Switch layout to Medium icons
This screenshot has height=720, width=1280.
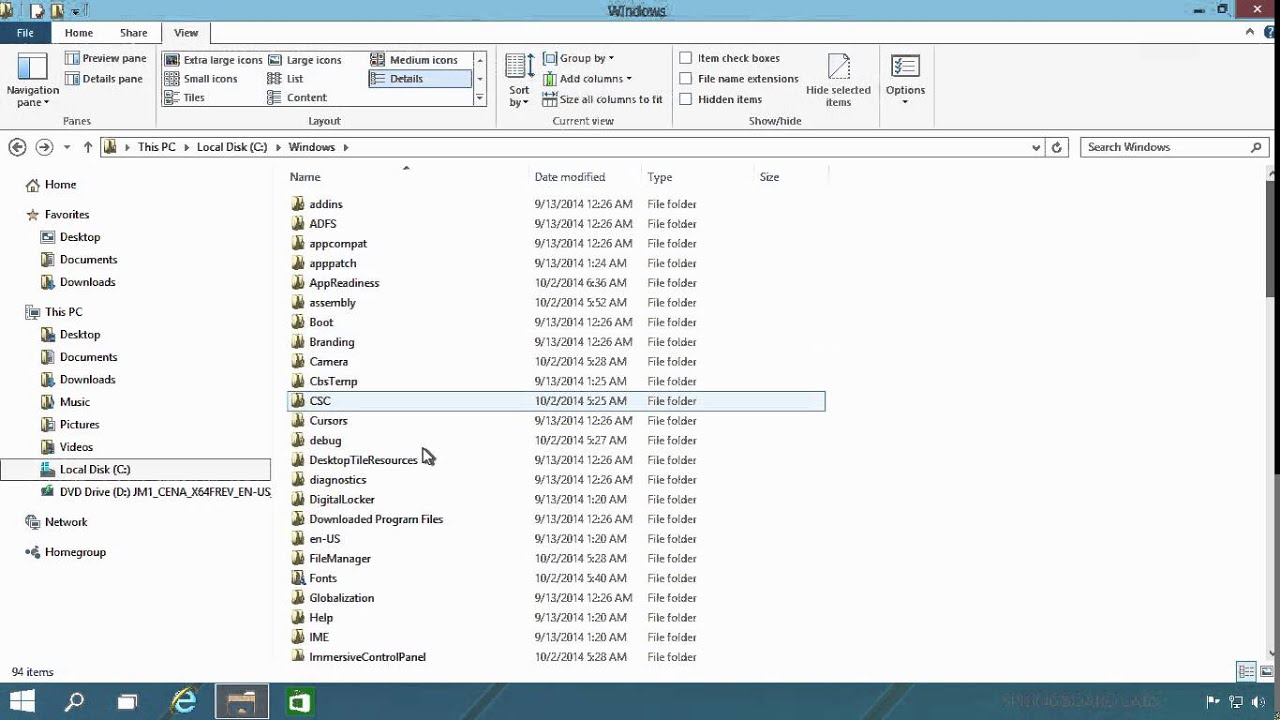tap(415, 60)
